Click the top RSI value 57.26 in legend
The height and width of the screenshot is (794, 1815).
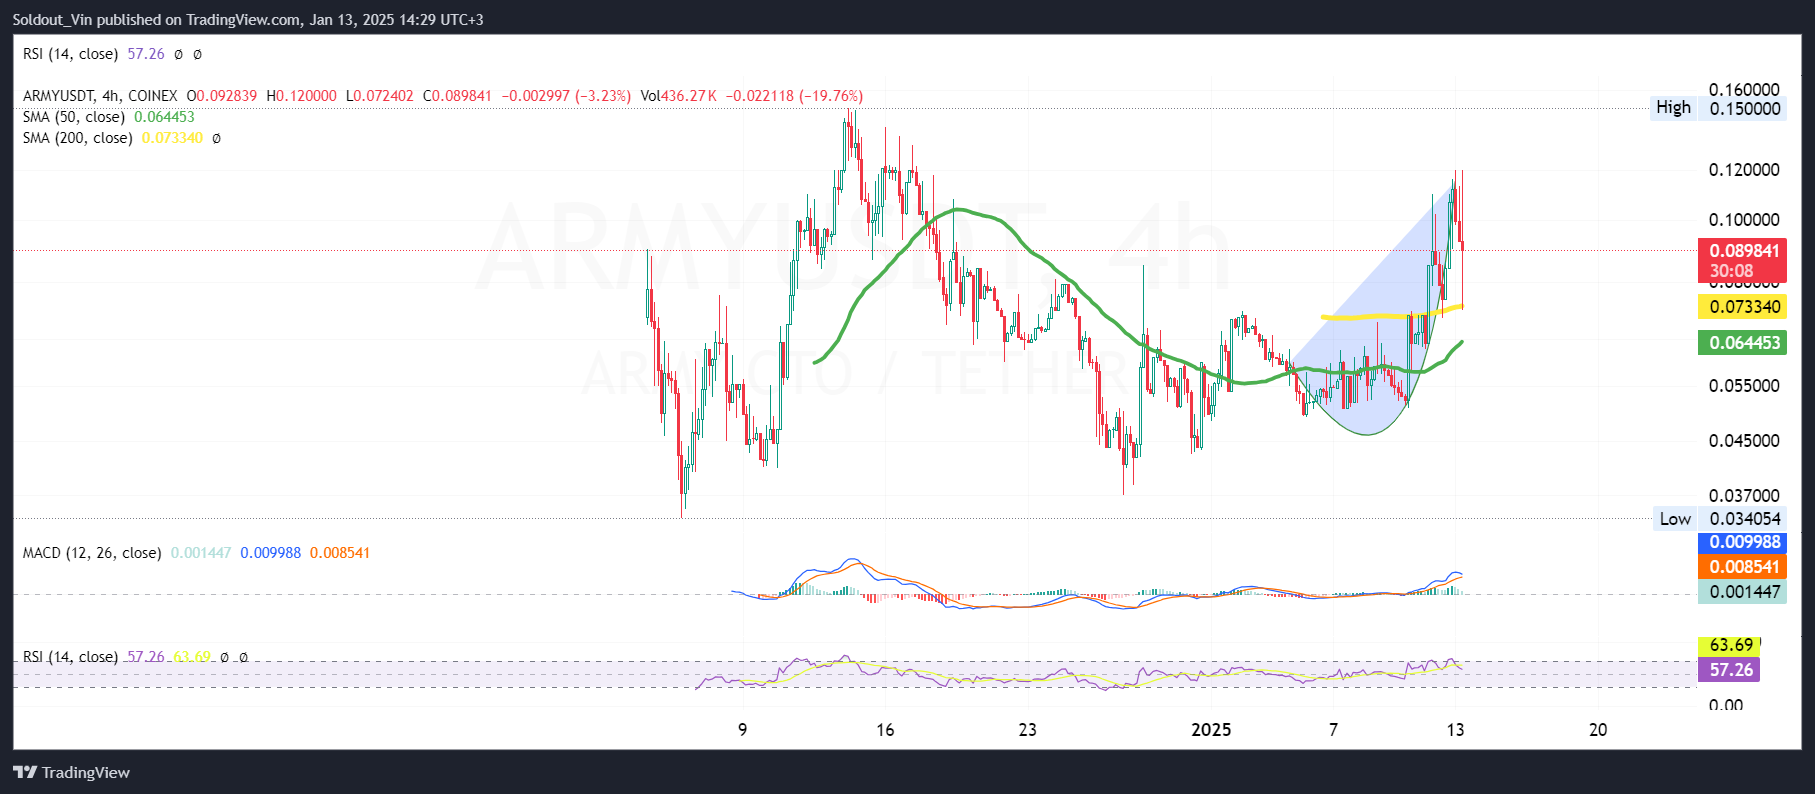(x=146, y=54)
